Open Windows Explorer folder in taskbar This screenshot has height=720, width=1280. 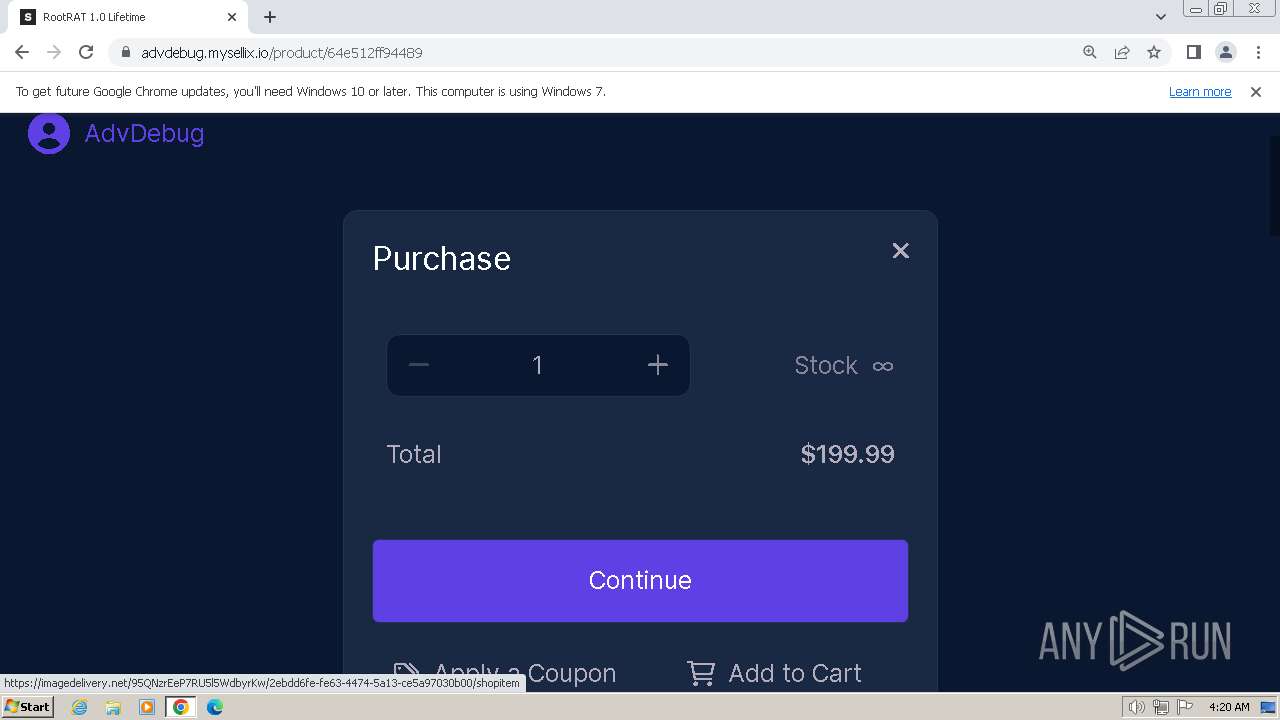113,707
